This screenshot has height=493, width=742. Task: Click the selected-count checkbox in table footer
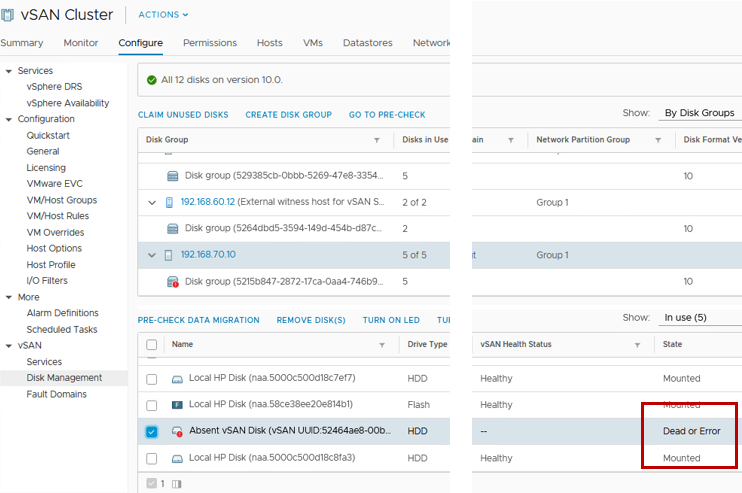click(x=151, y=484)
